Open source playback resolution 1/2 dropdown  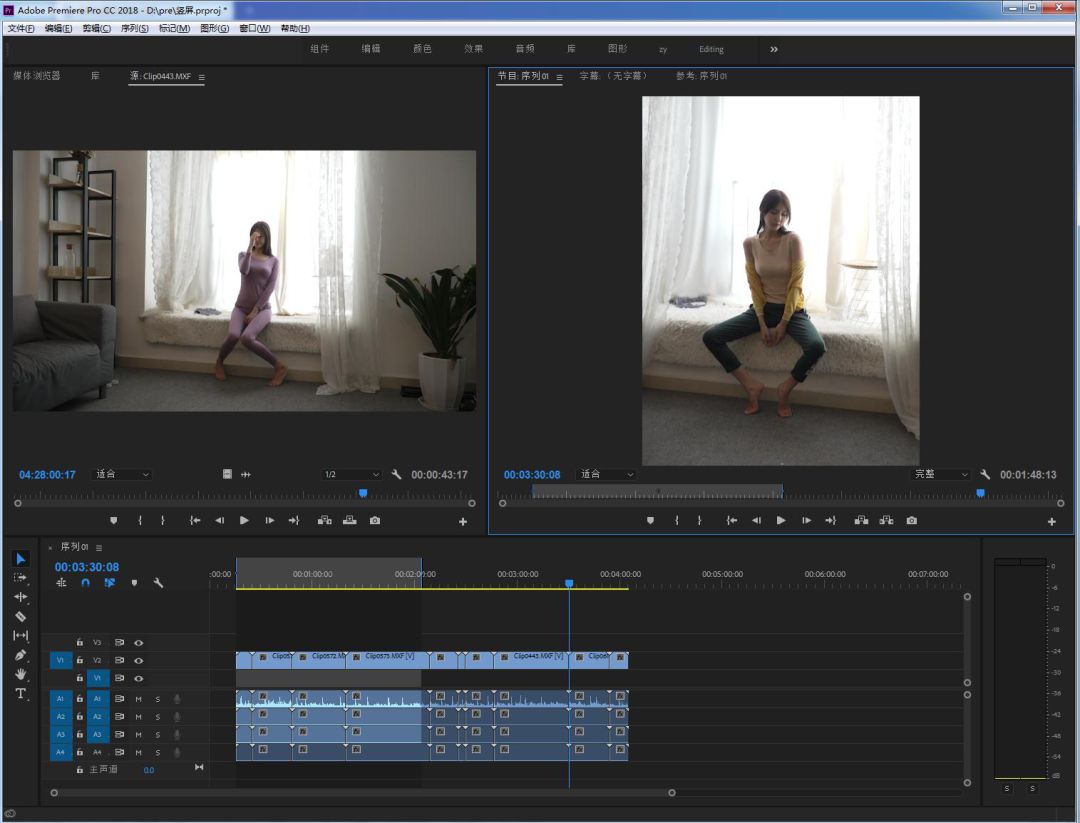(351, 475)
